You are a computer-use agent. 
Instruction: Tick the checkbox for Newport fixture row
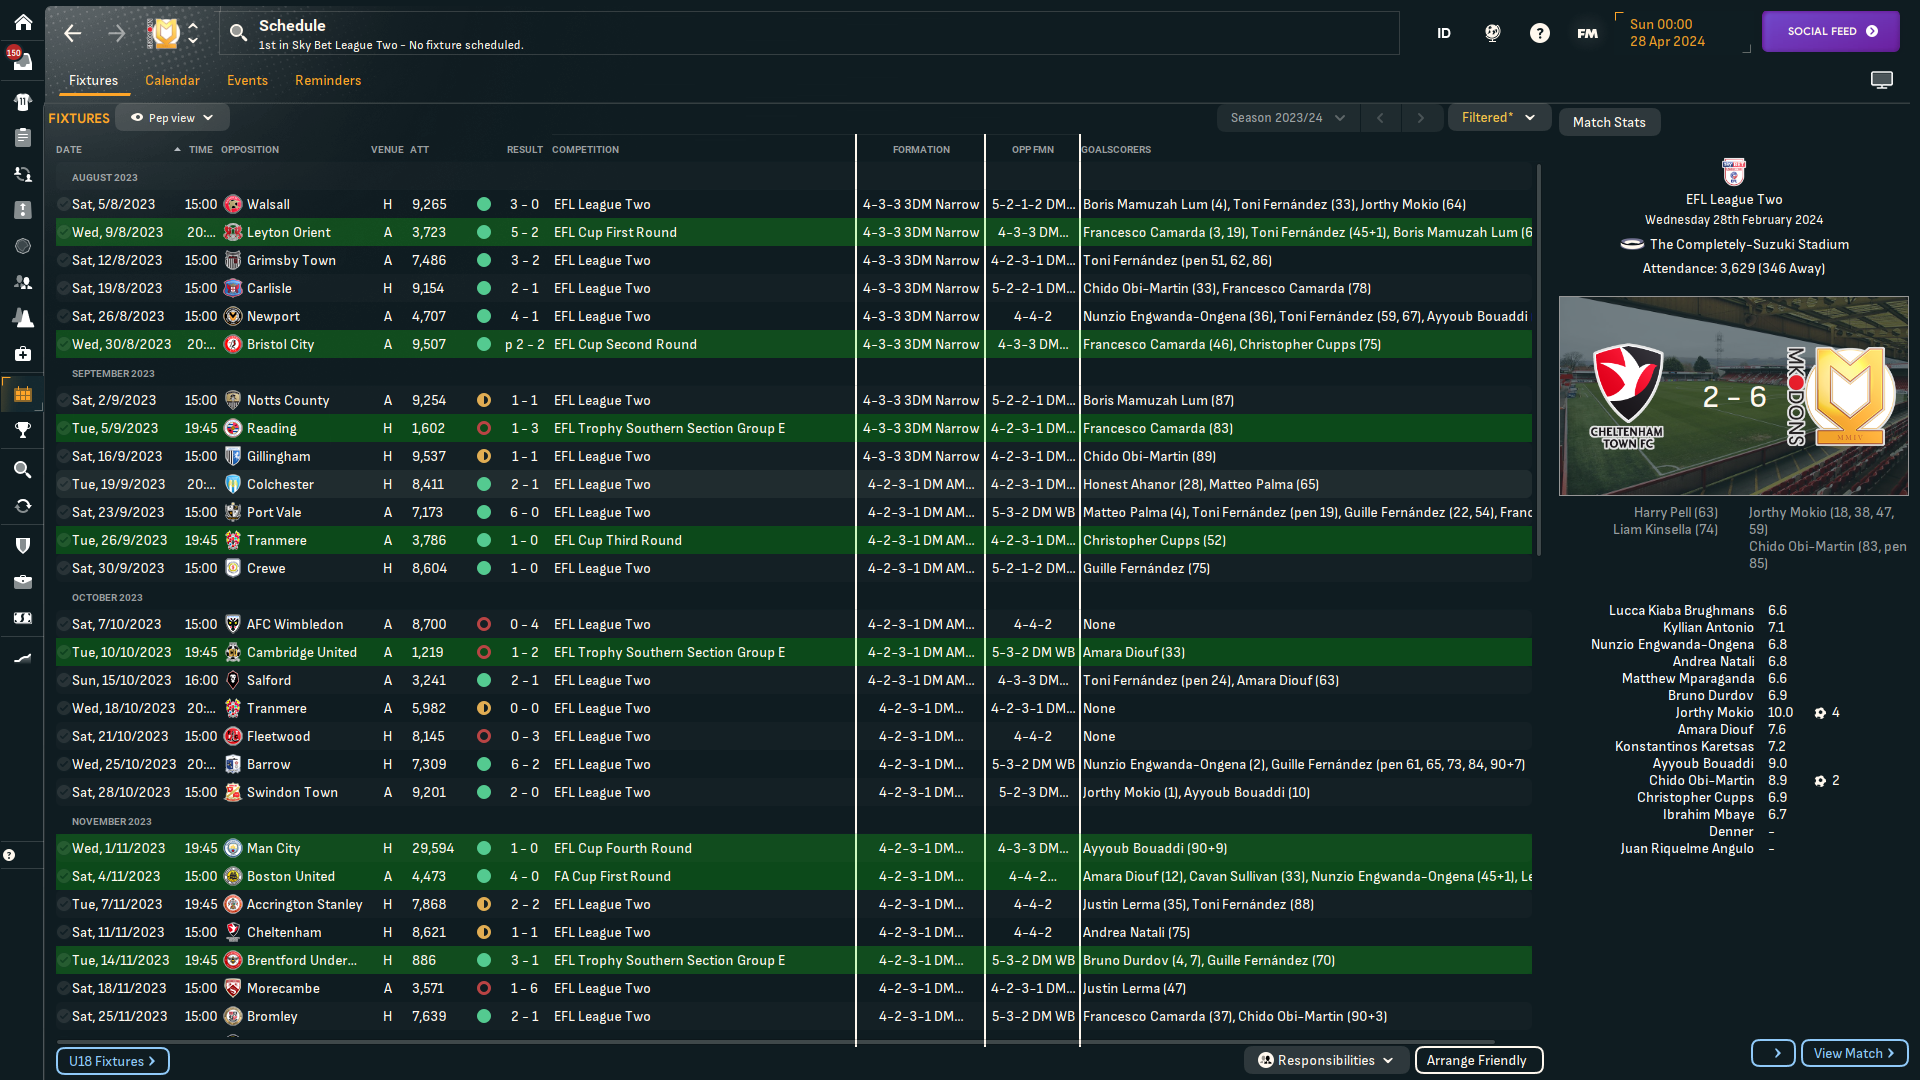click(x=63, y=316)
